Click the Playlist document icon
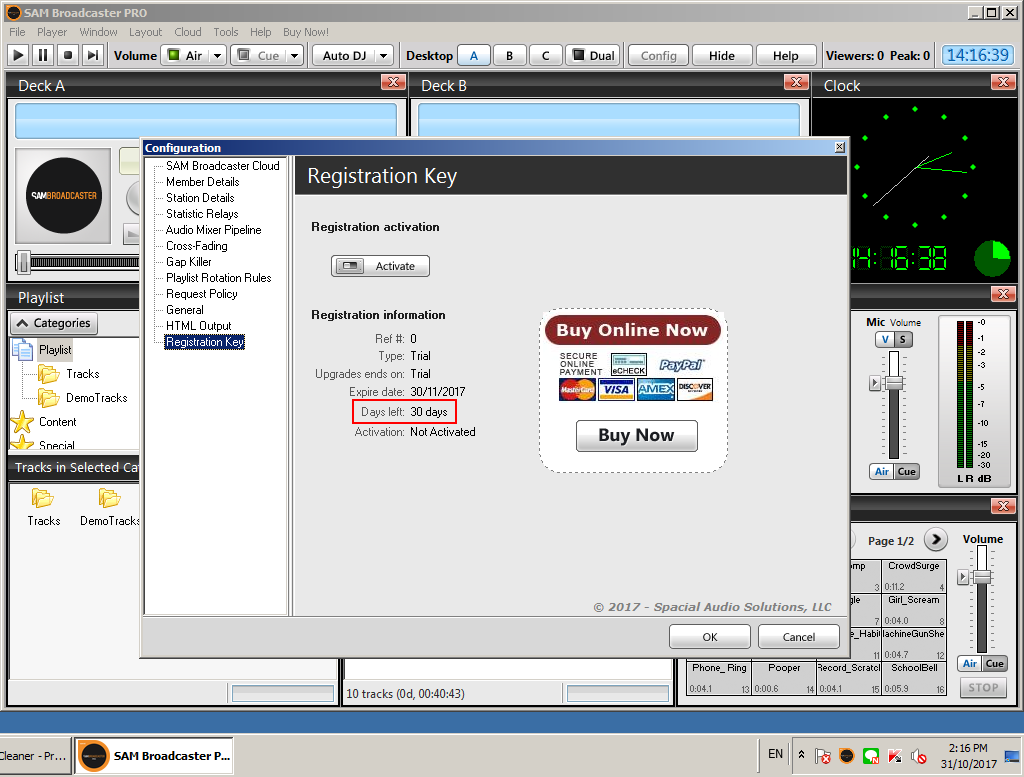 click(22, 350)
